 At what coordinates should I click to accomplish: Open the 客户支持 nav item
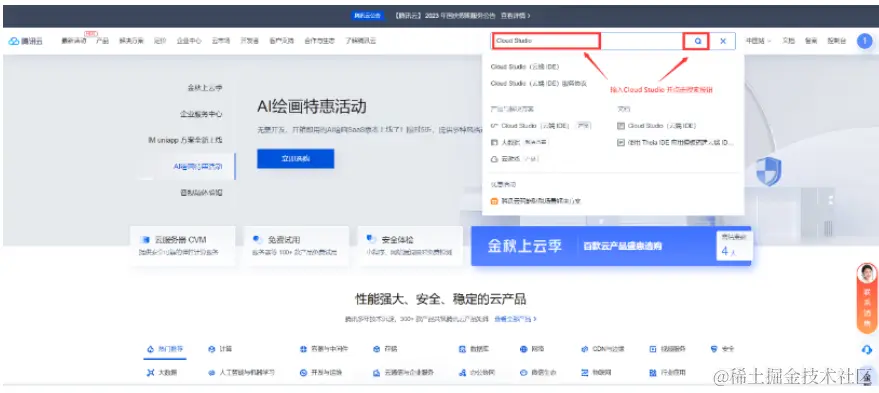point(281,41)
